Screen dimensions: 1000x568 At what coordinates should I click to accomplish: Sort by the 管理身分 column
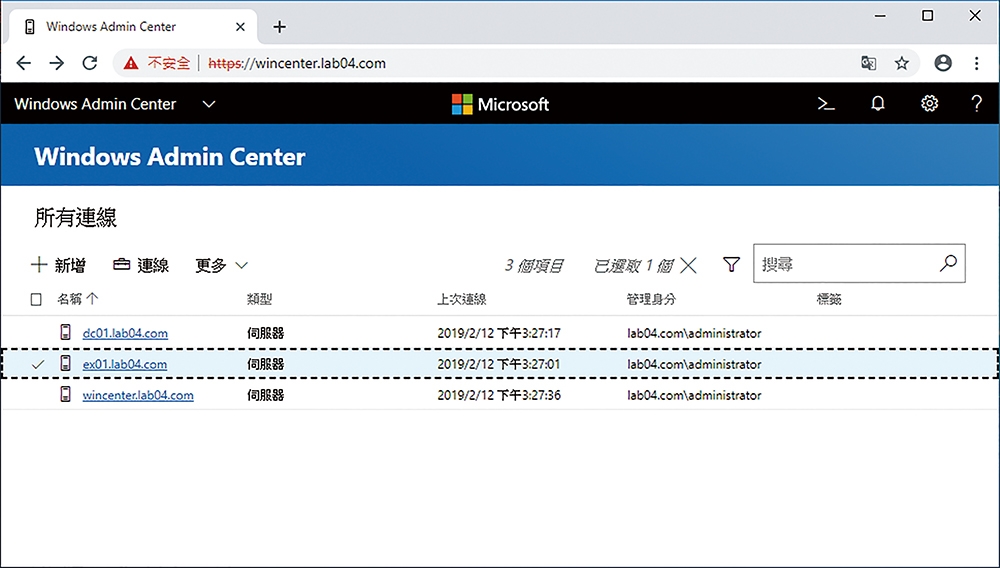tap(651, 299)
